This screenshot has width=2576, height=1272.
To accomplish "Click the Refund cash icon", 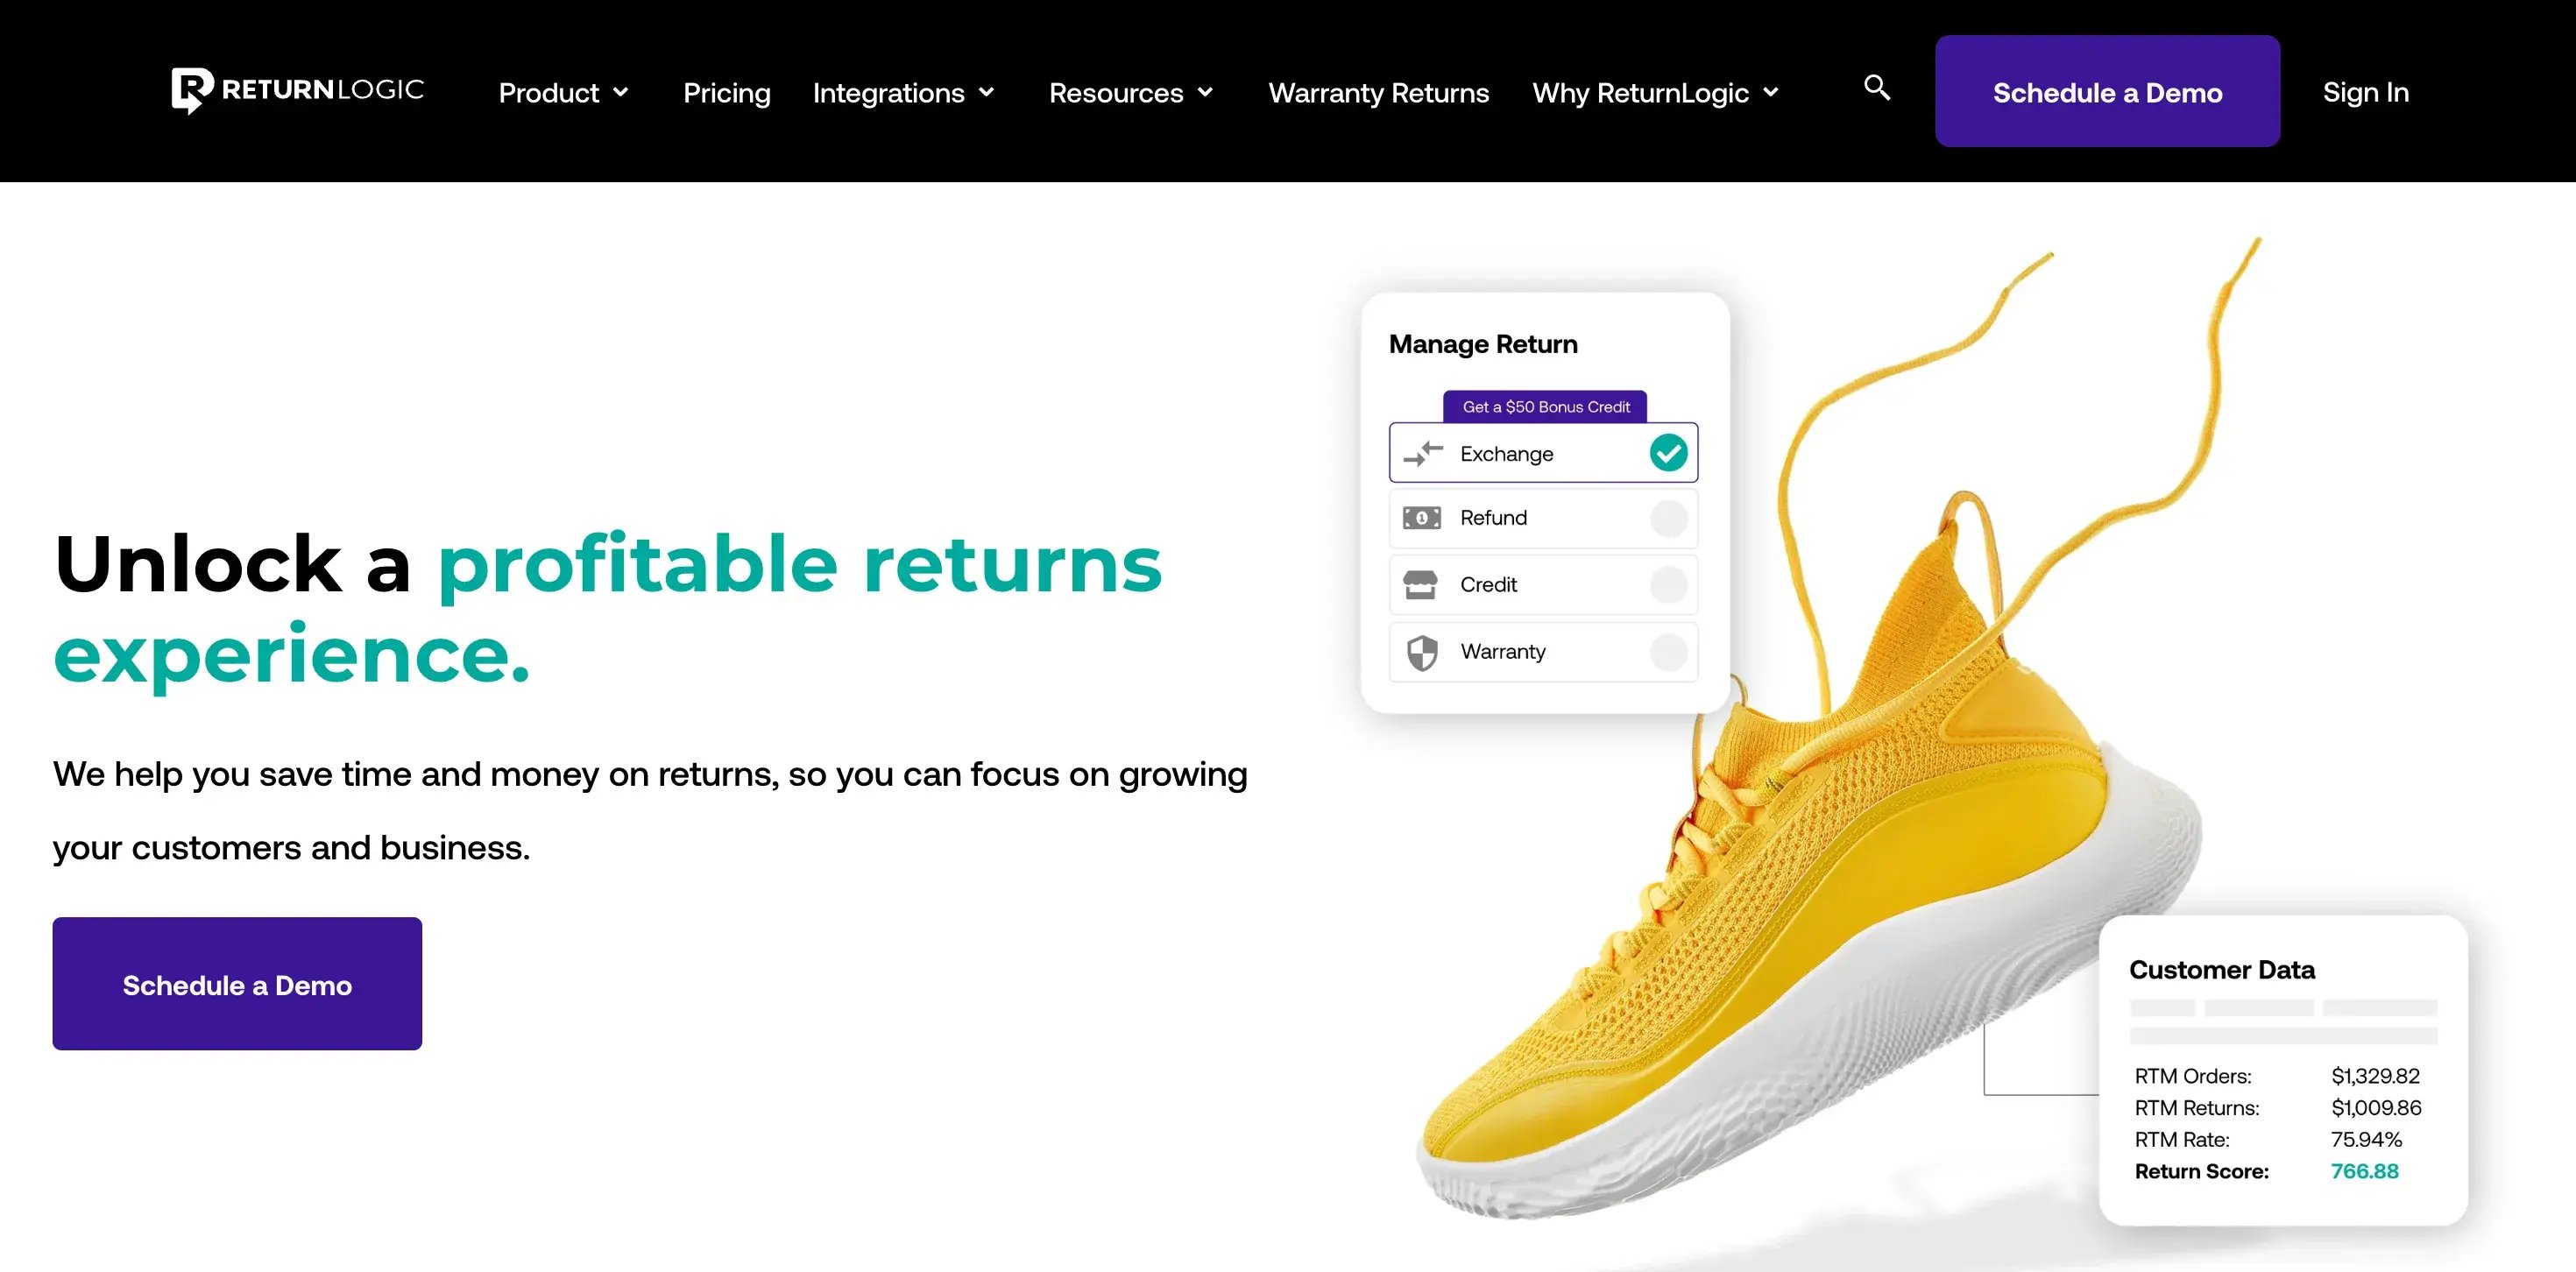I will pos(1421,518).
